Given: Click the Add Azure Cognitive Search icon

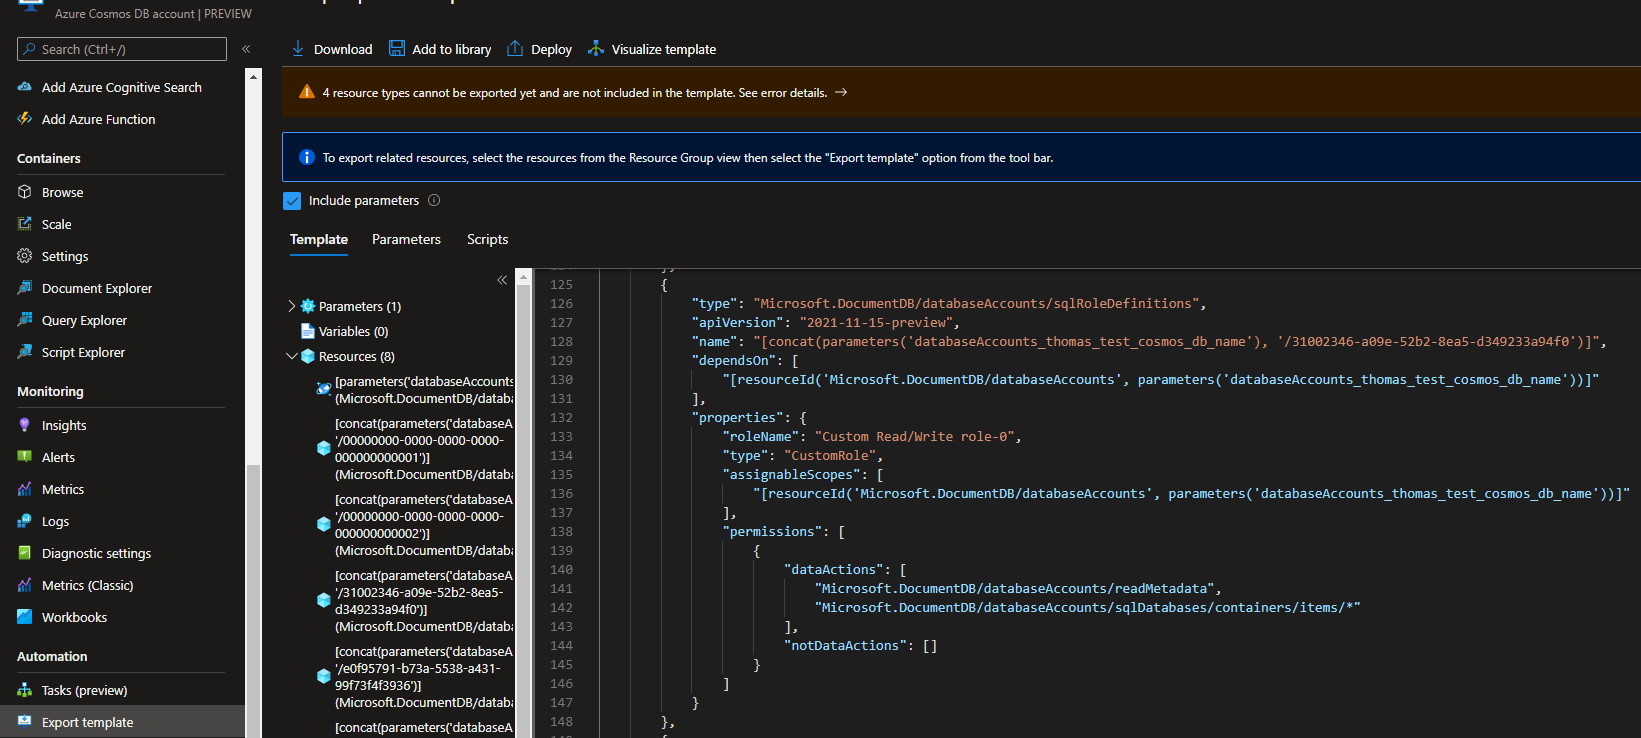Looking at the screenshot, I should 25,87.
